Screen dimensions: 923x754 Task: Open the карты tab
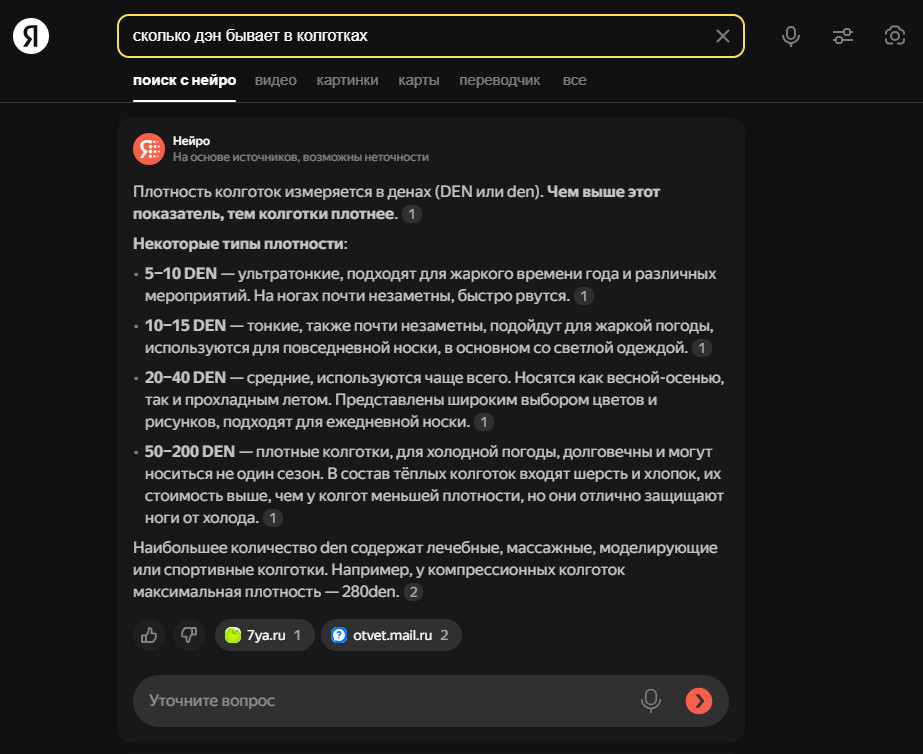(x=419, y=80)
